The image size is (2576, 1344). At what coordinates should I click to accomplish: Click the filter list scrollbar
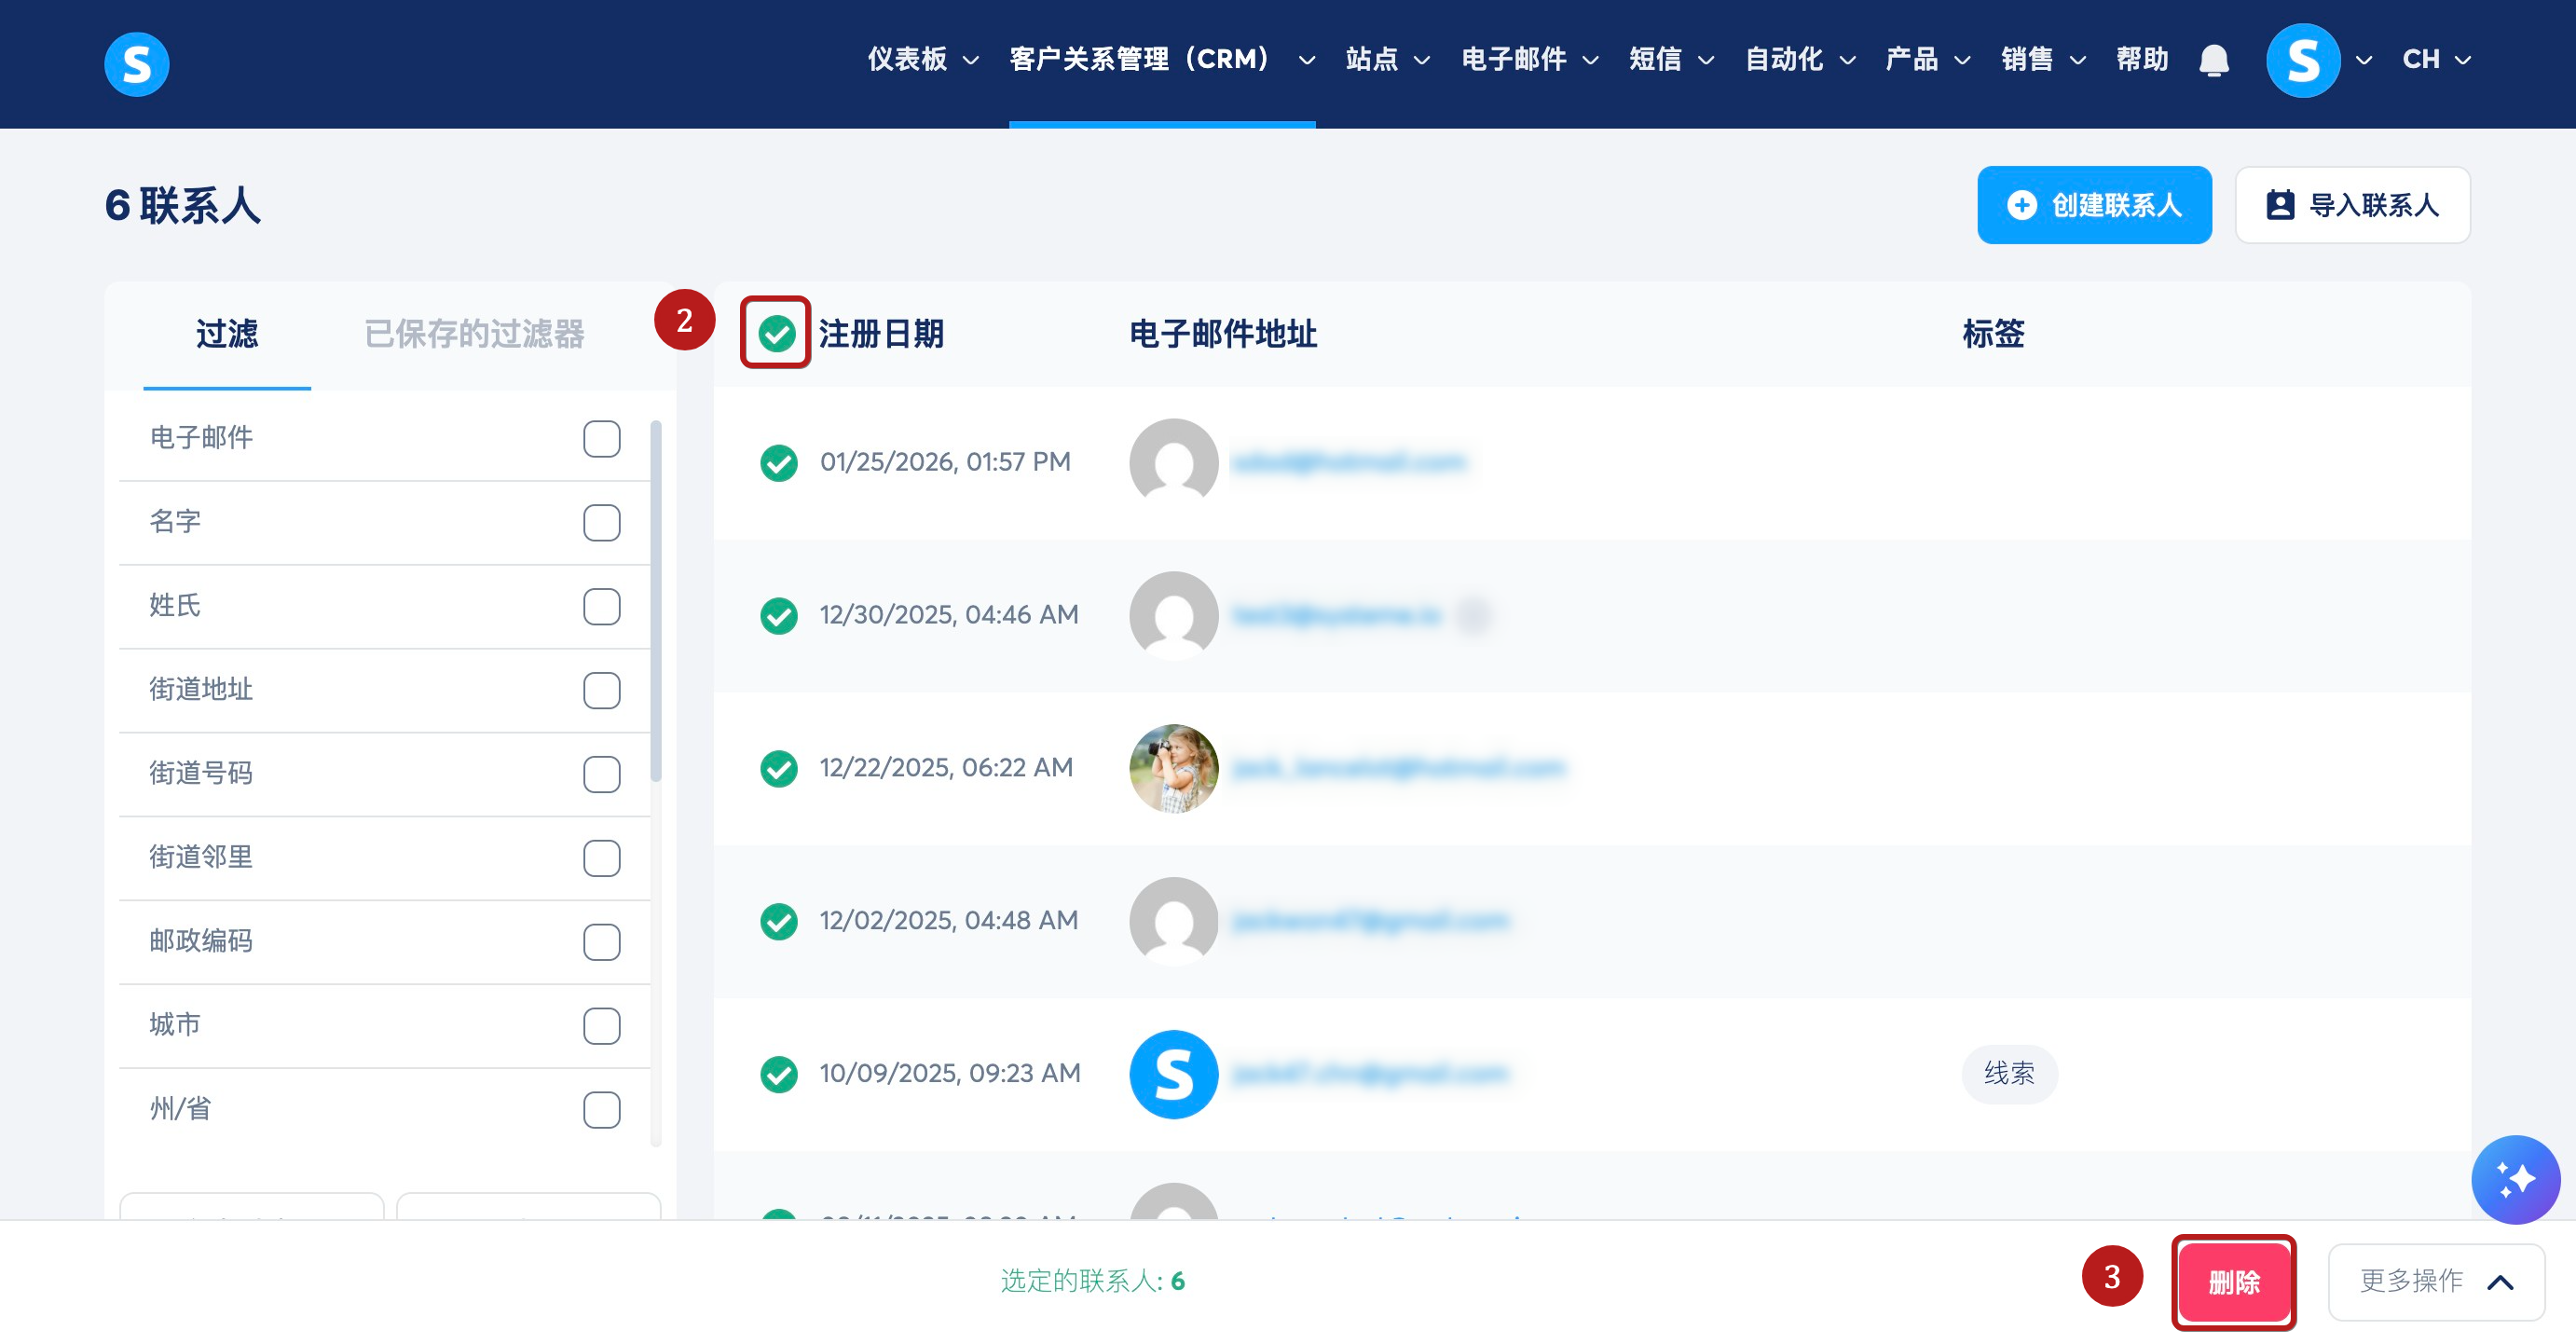(x=656, y=600)
